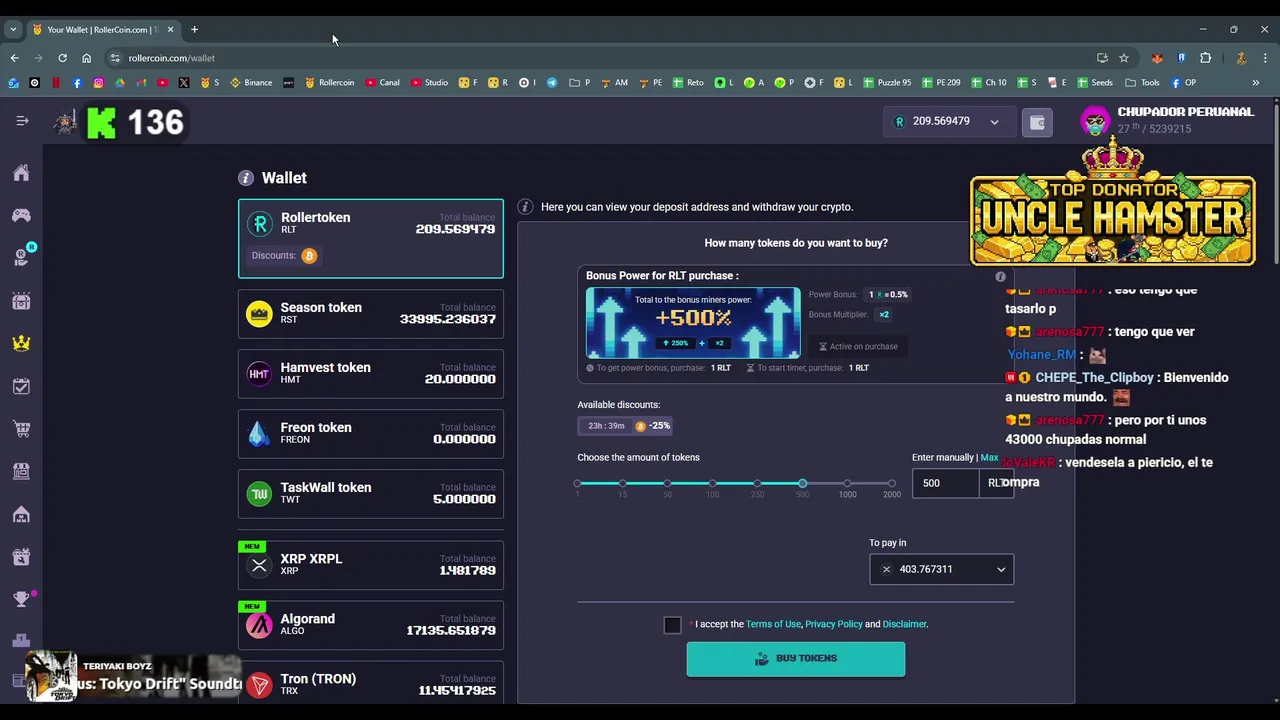Open the treasure chest icon in sidebar
Image resolution: width=1280 pixels, height=720 pixels.
tap(21, 301)
